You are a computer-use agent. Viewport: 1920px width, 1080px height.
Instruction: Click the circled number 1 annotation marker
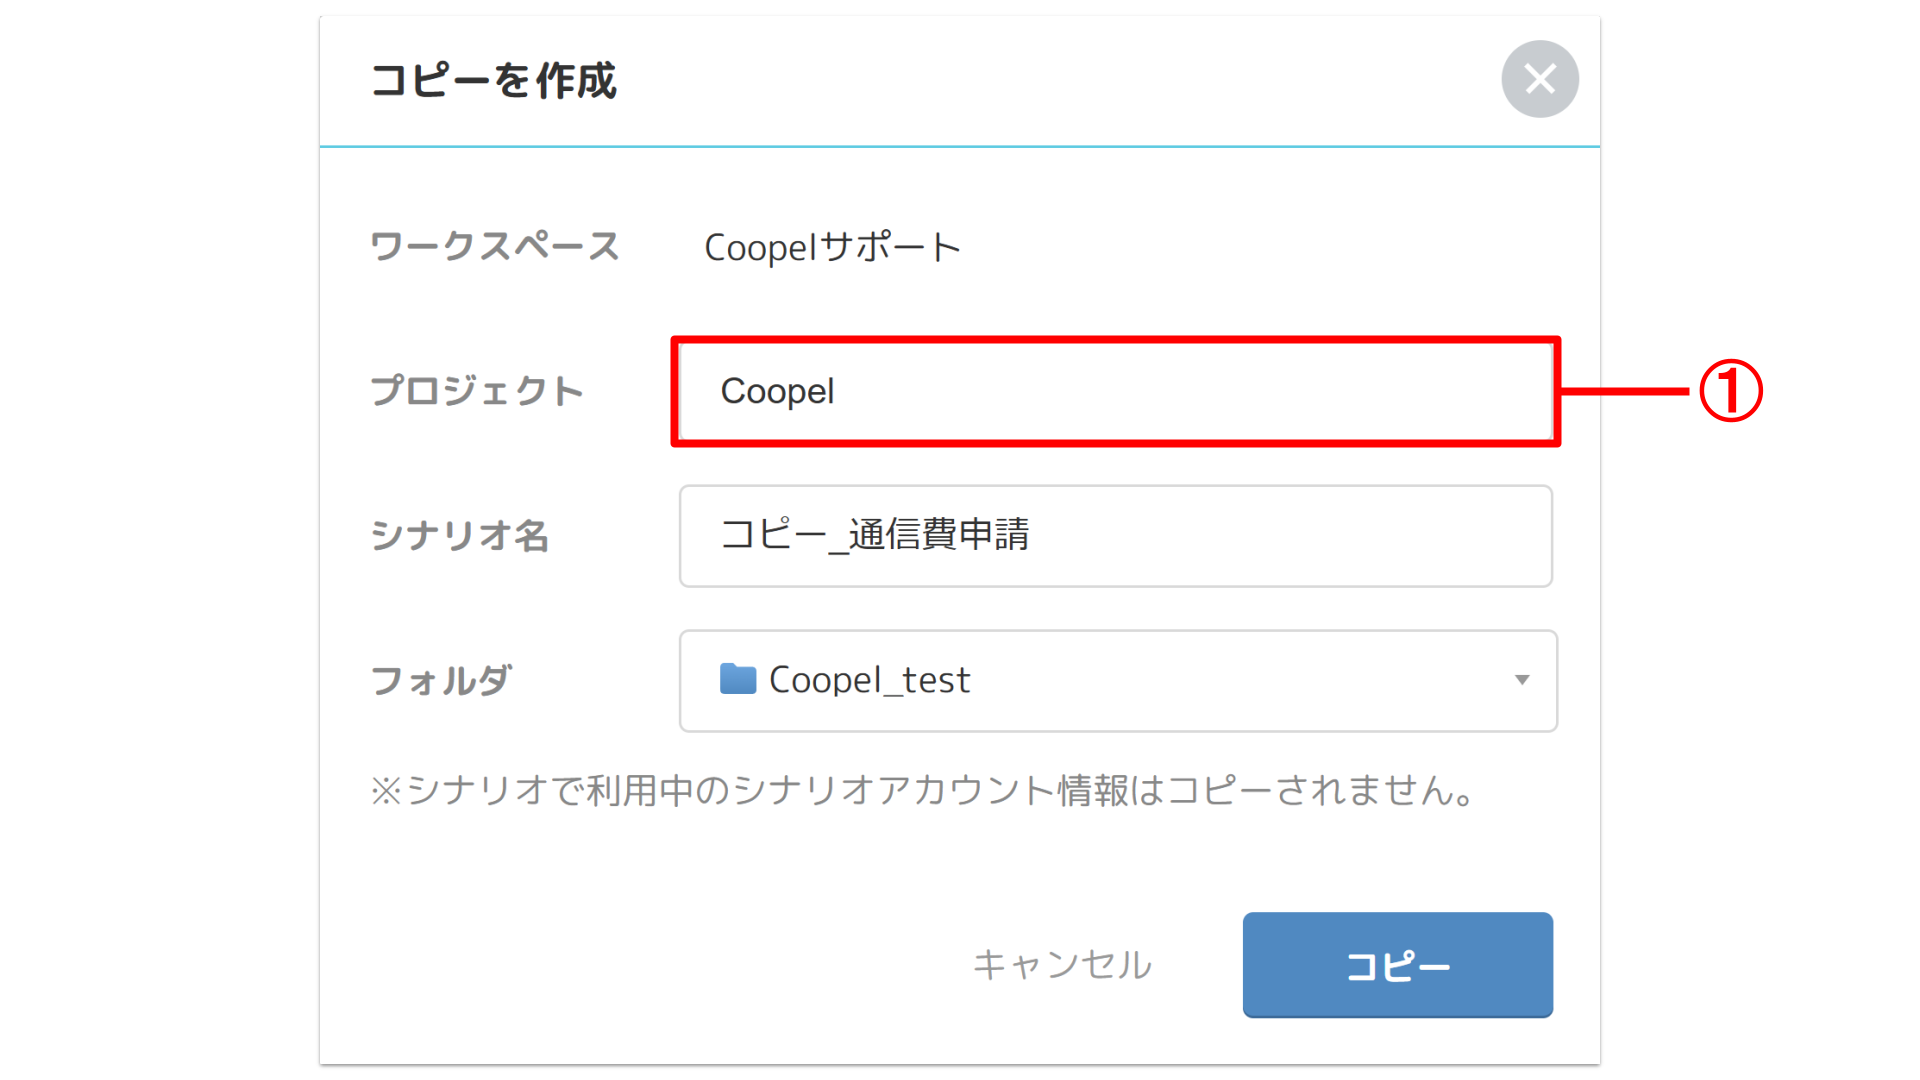(x=1731, y=391)
